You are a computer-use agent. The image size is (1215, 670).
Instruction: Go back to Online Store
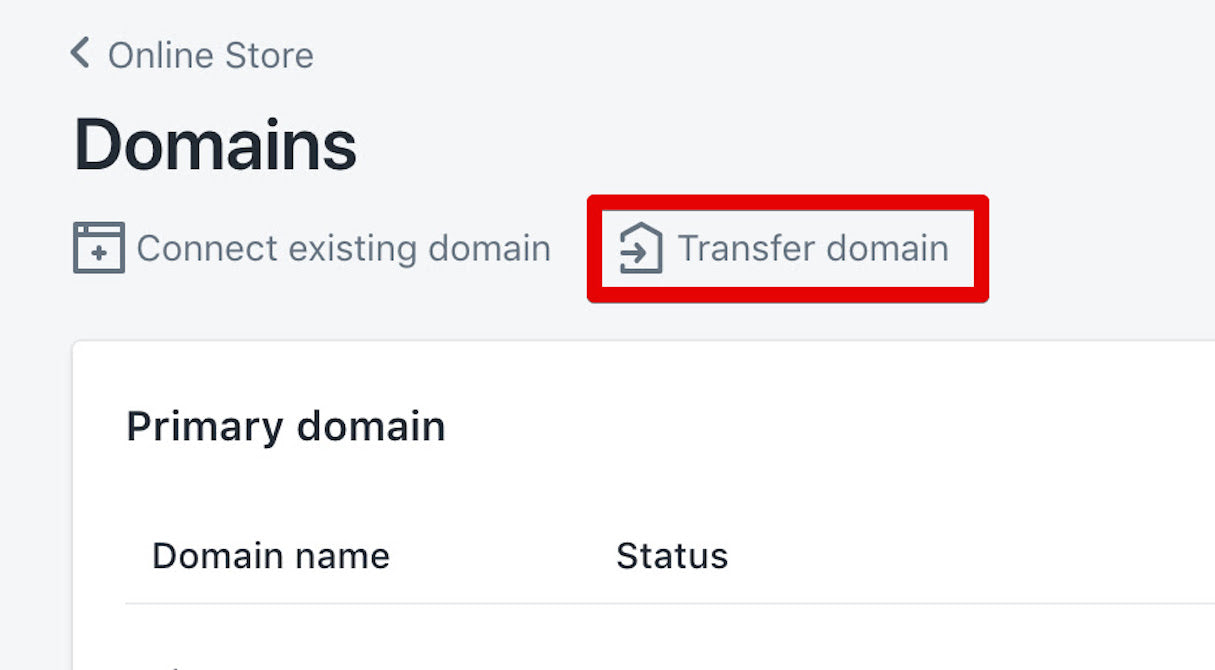pyautogui.click(x=210, y=55)
